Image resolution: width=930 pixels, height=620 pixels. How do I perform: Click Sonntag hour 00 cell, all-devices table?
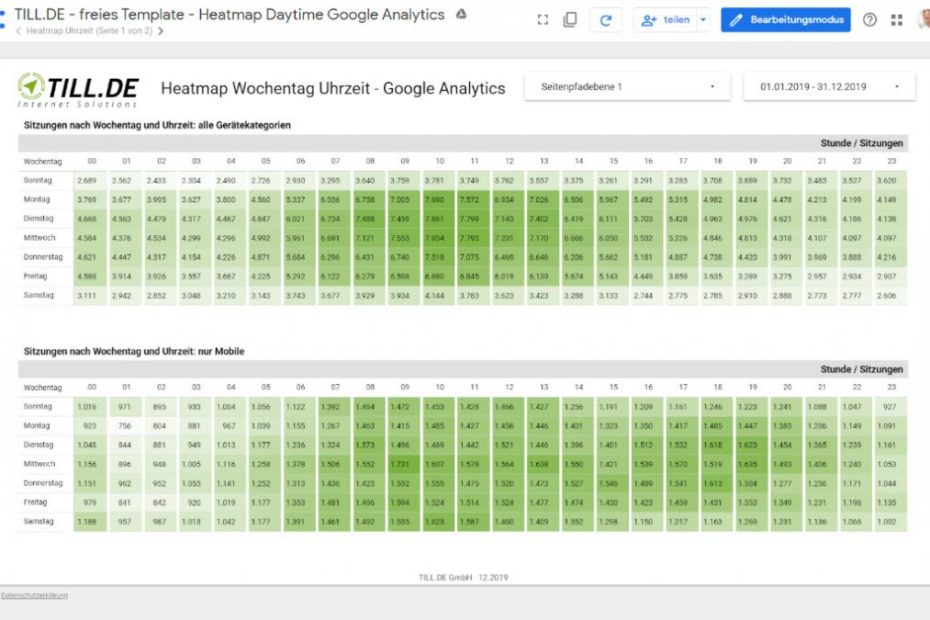[x=90, y=180]
